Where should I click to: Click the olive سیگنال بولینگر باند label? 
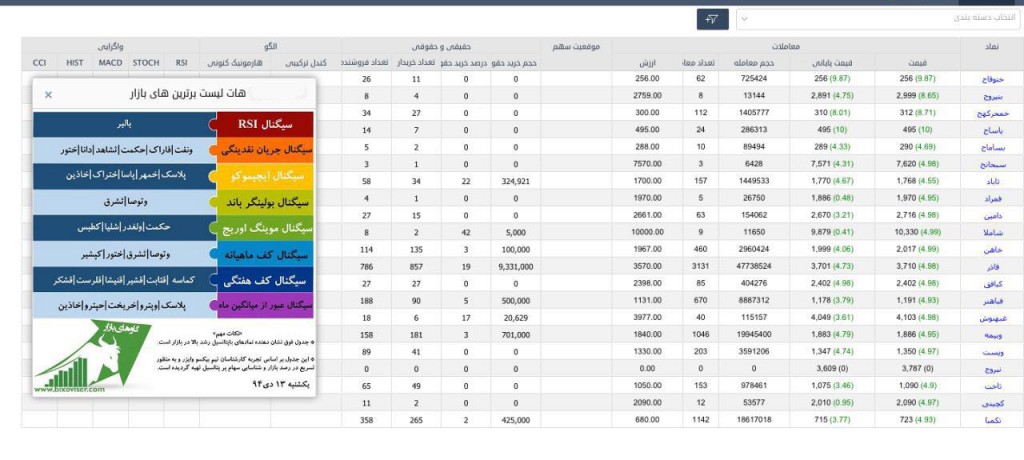[x=264, y=202]
